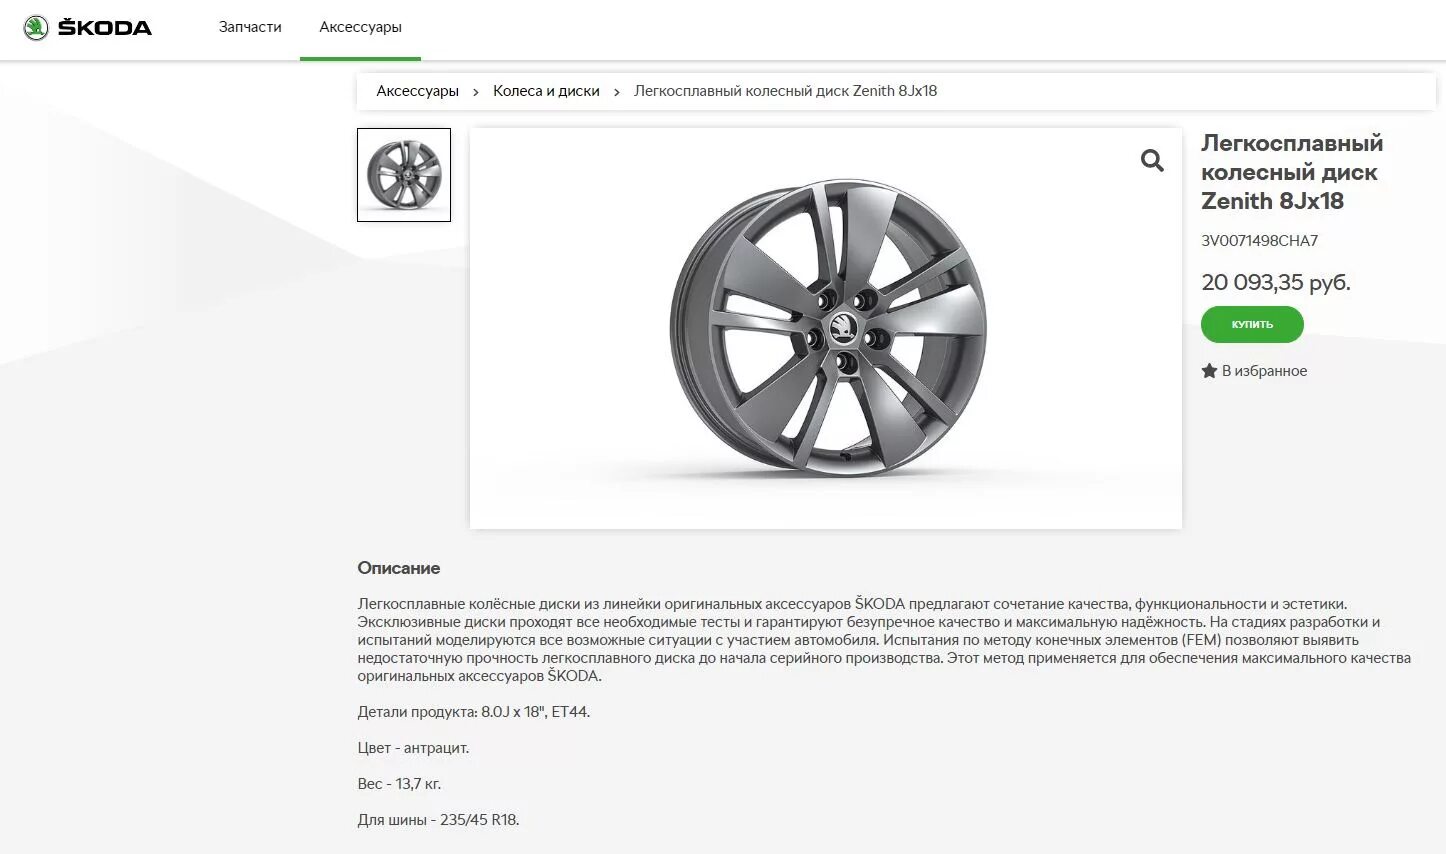The width and height of the screenshot is (1446, 854).
Task: Click the Цвет - антрацит line
Action: [x=413, y=748]
